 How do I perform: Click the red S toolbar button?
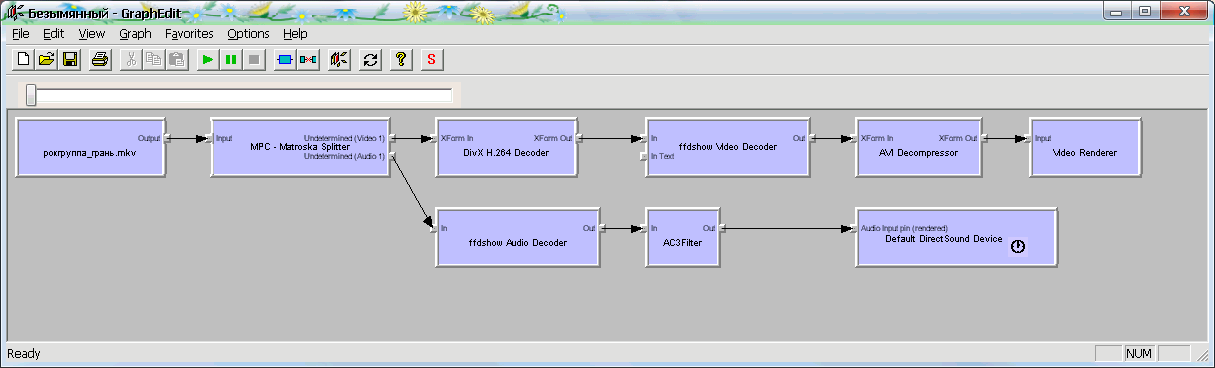432,60
